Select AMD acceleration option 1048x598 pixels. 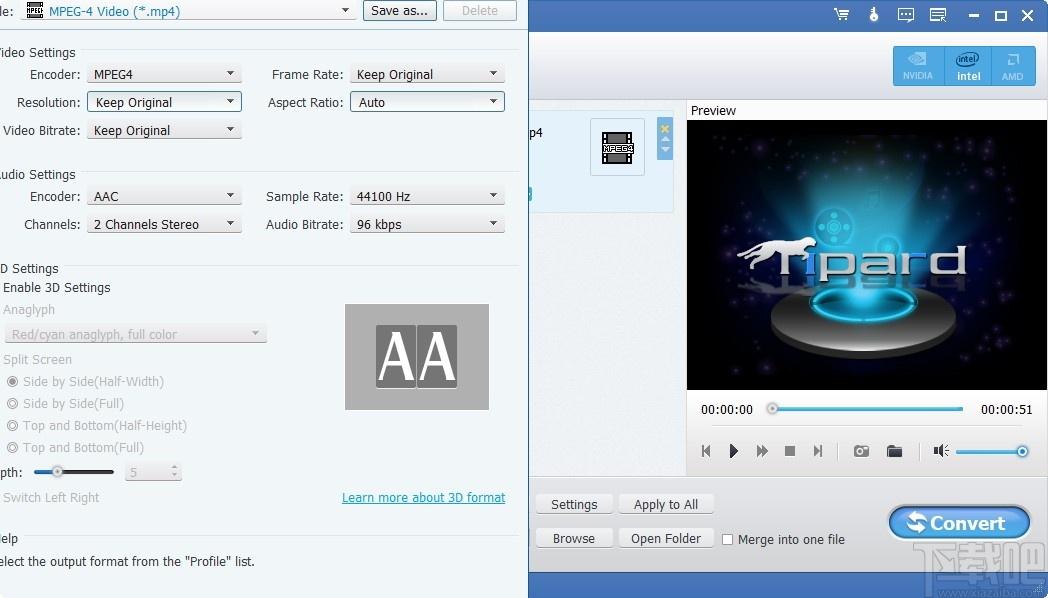[1013, 65]
